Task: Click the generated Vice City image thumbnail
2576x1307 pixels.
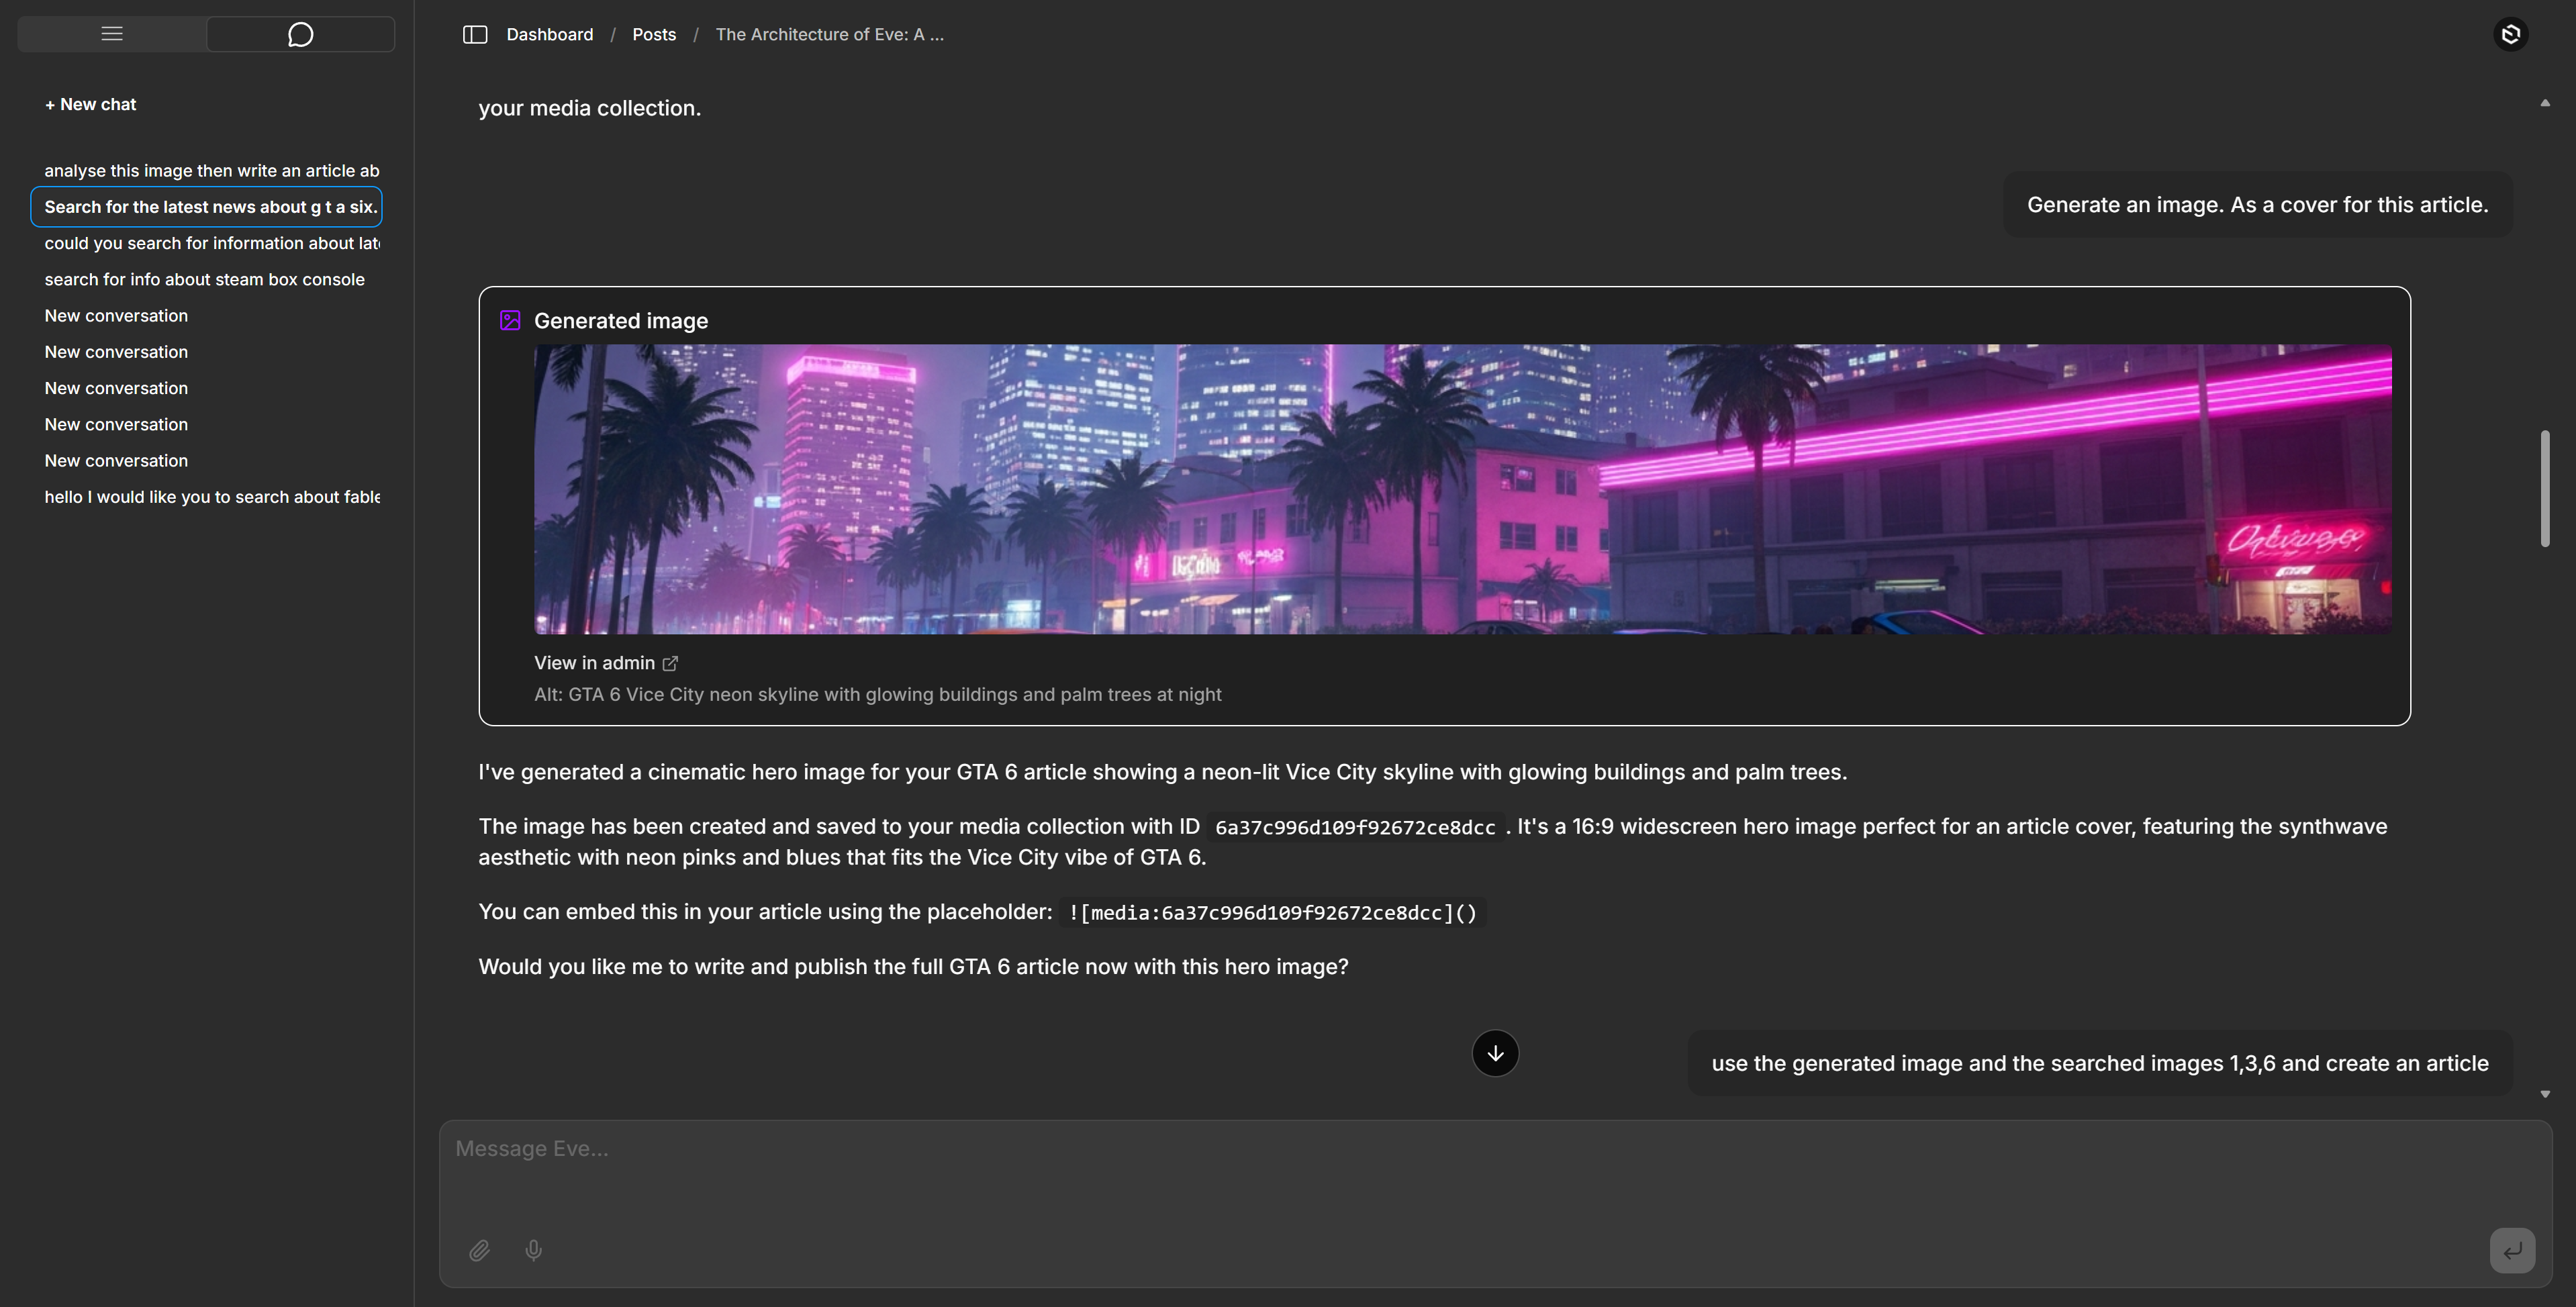Action: click(x=1463, y=489)
